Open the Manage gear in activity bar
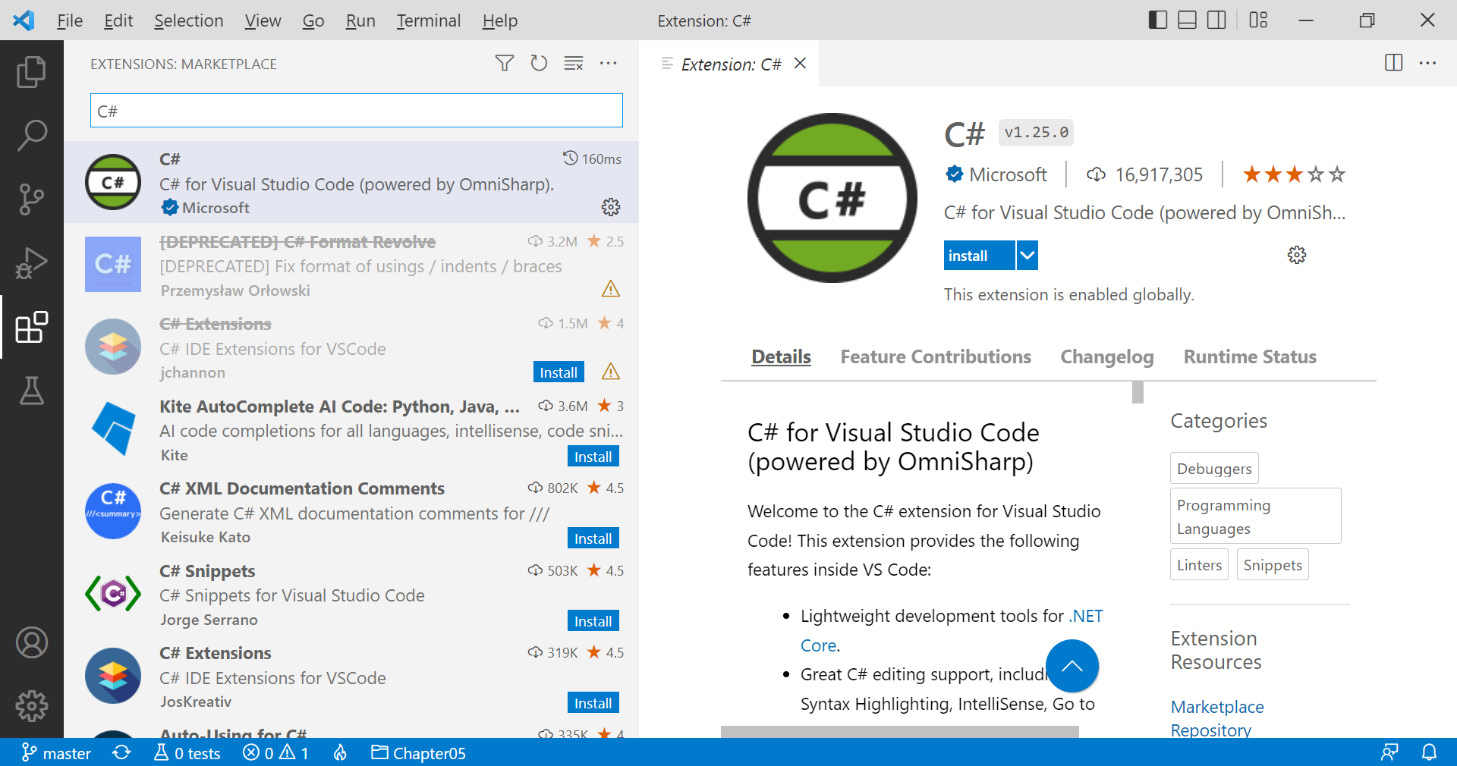1457x766 pixels. [x=32, y=705]
